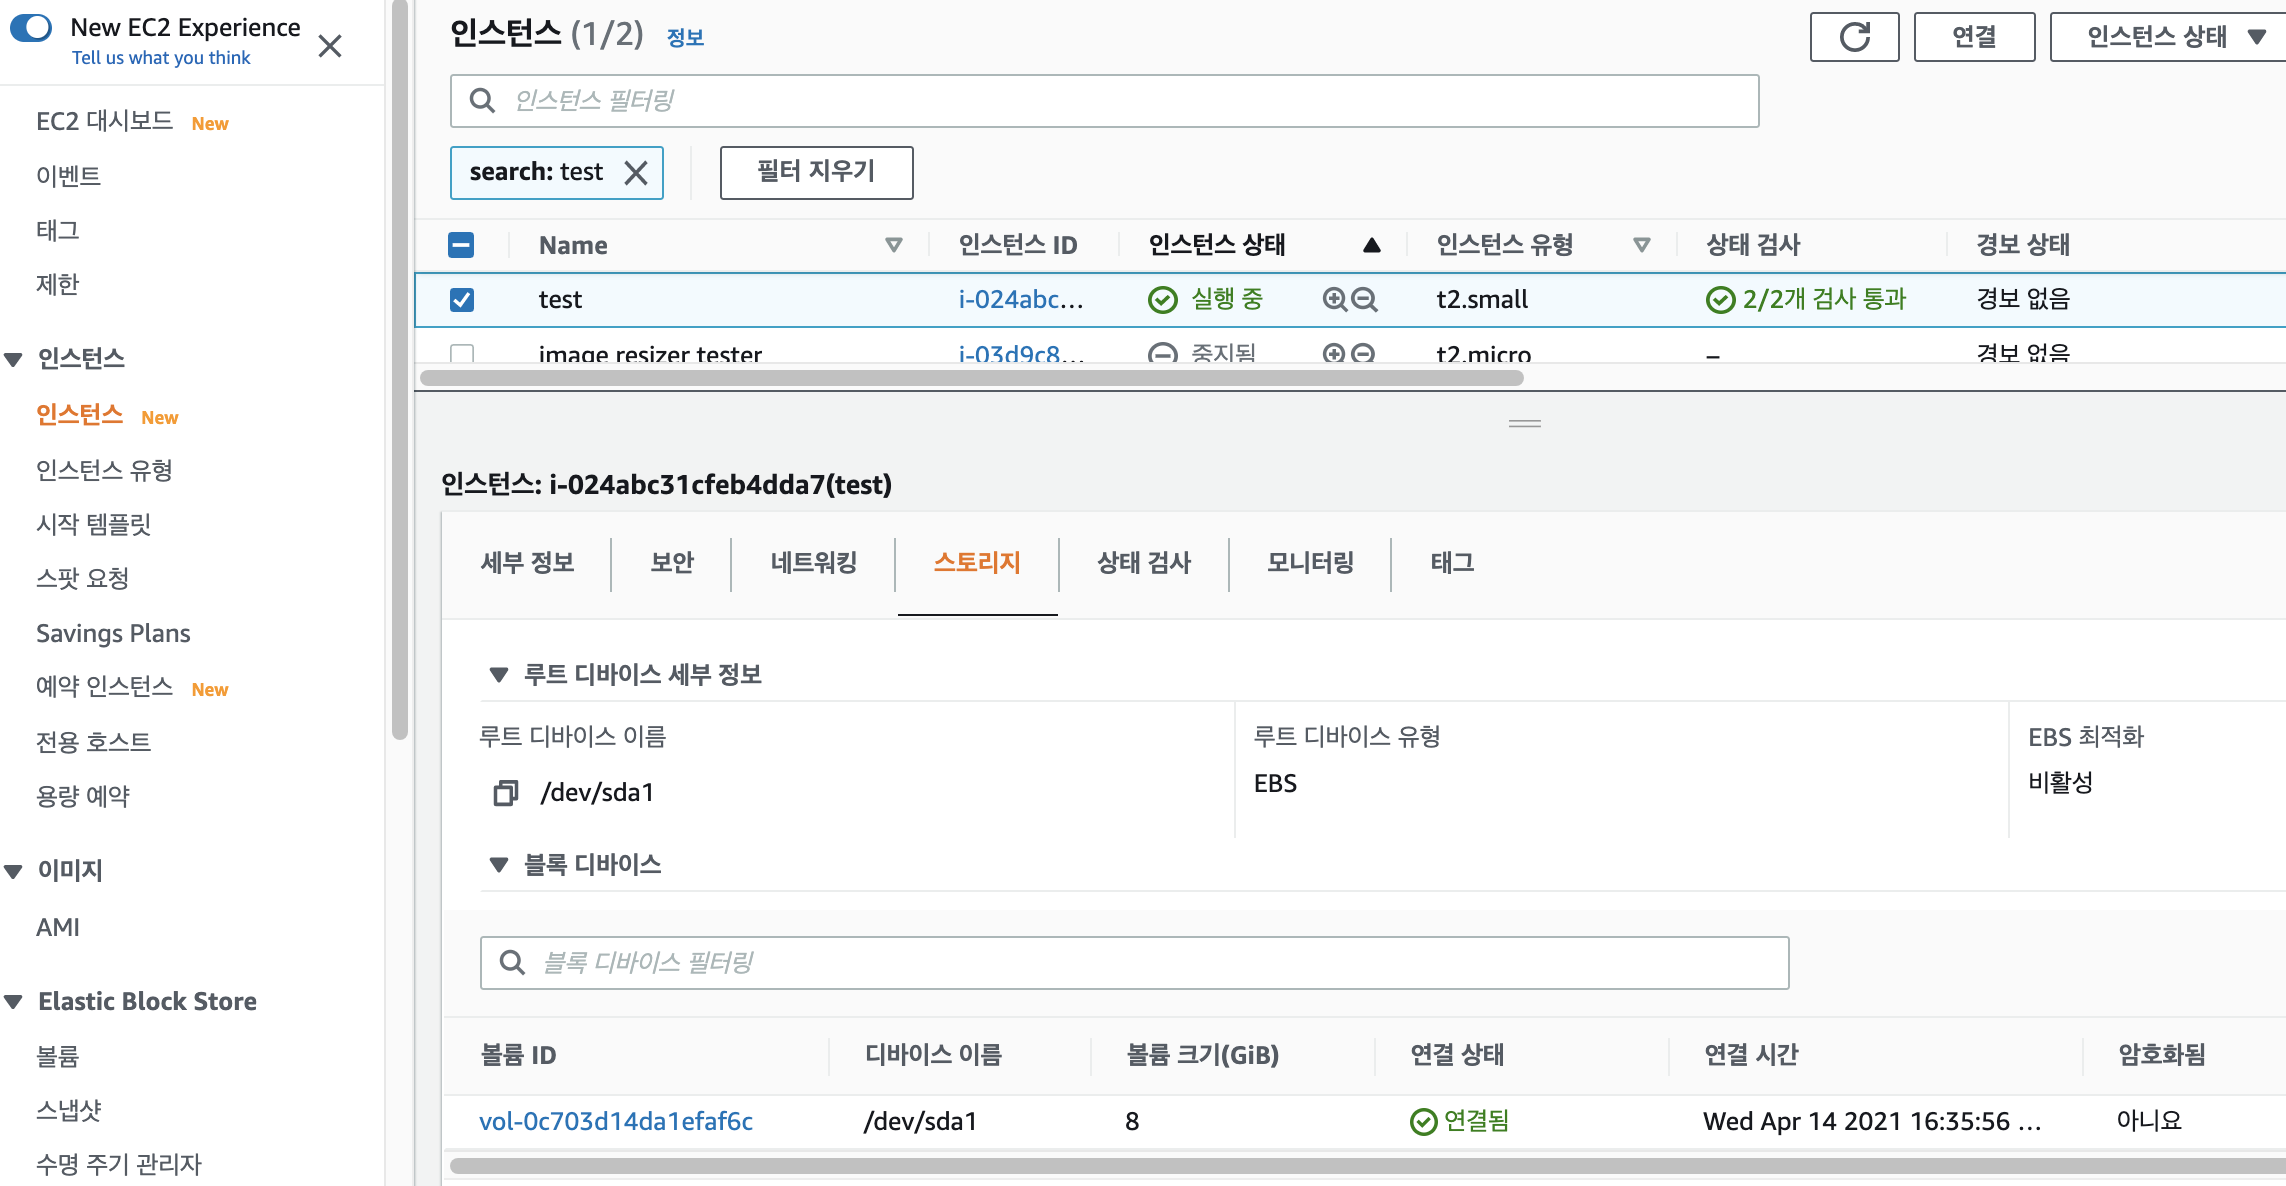Toggle the New EC2 Experience switch
The image size is (2286, 1186).
pyautogui.click(x=31, y=27)
